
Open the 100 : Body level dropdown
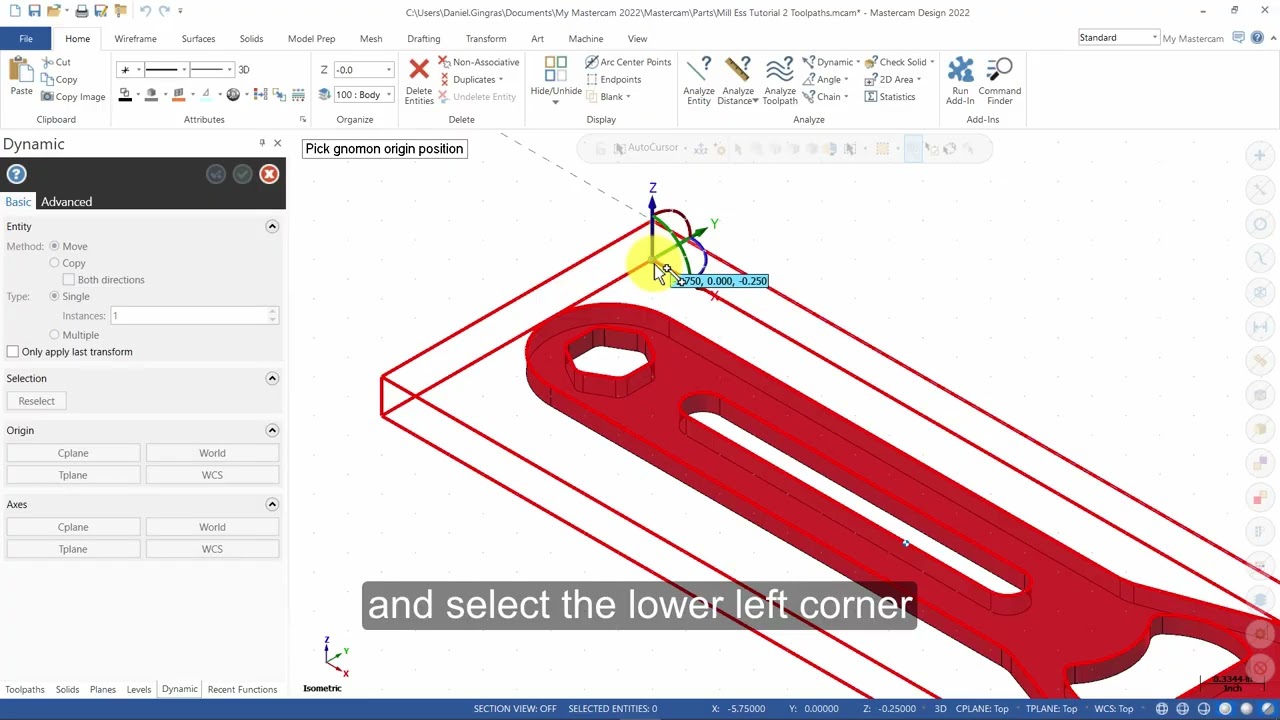pos(389,95)
